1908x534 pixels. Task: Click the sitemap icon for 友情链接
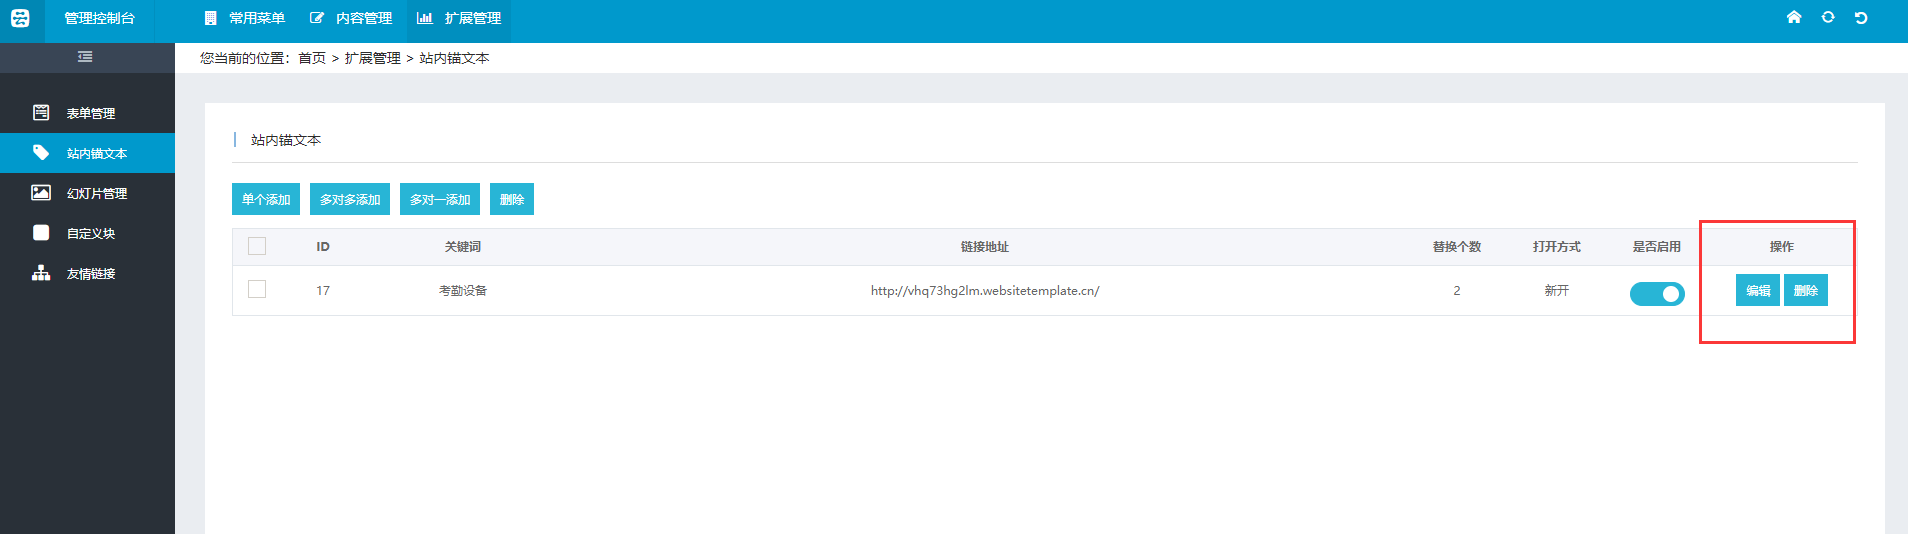41,272
